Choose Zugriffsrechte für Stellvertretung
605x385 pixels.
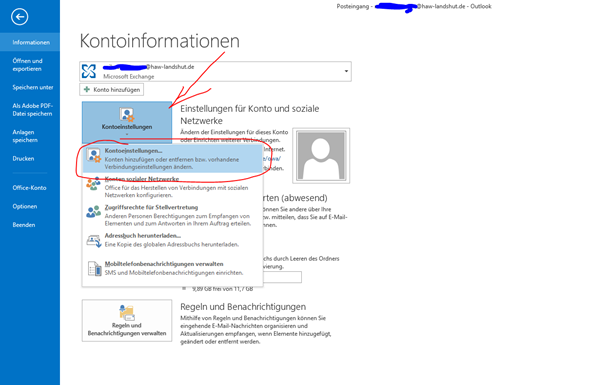click(172, 215)
